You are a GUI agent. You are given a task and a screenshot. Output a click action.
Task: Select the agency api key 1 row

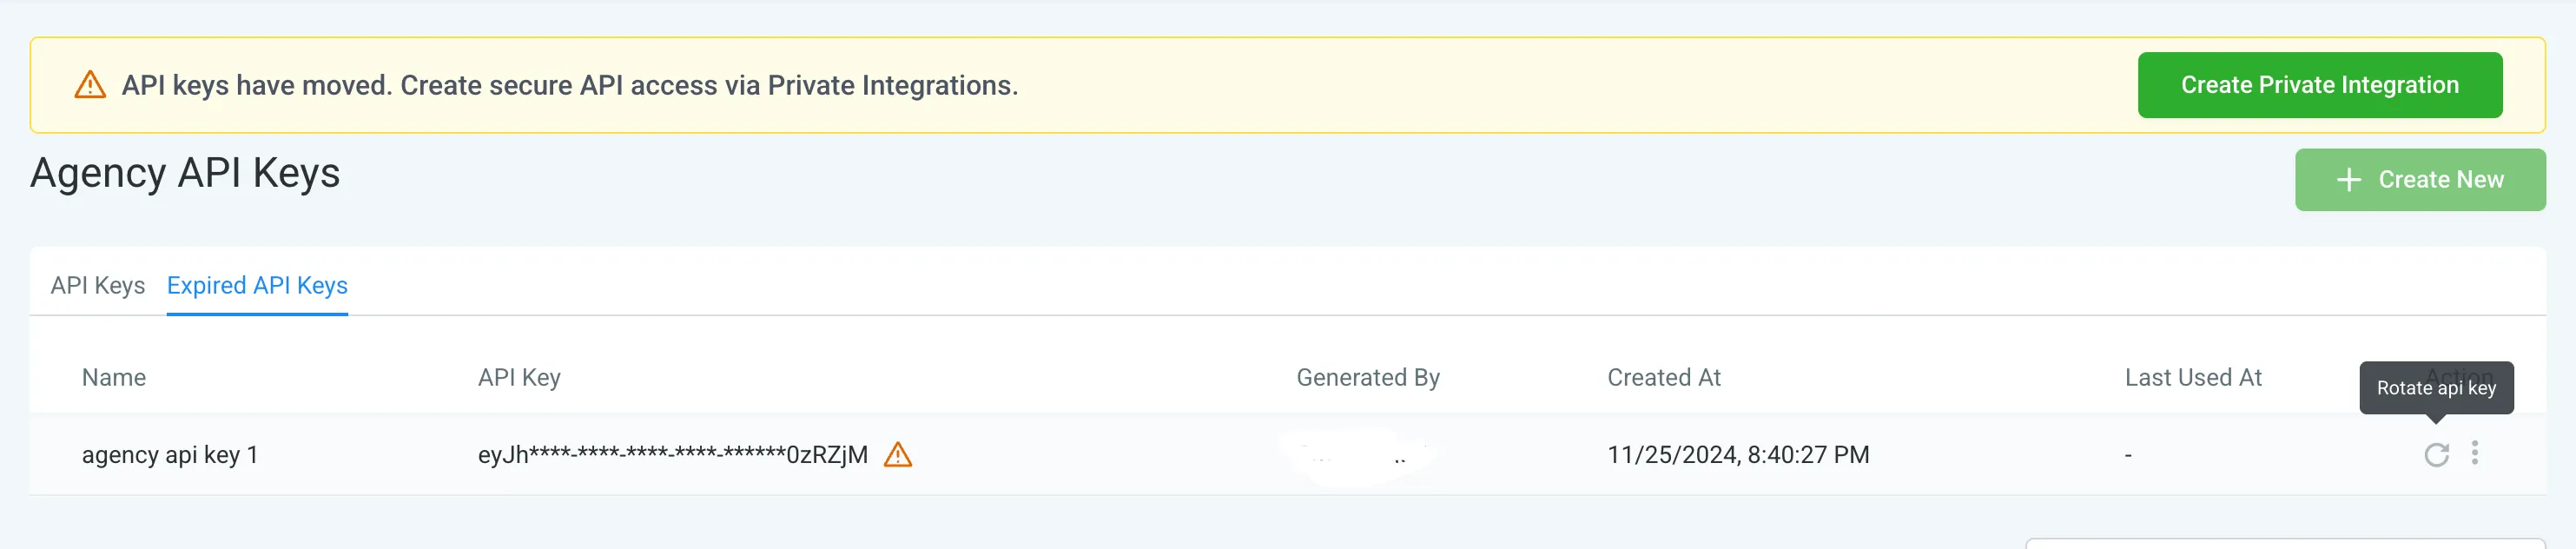coord(170,455)
